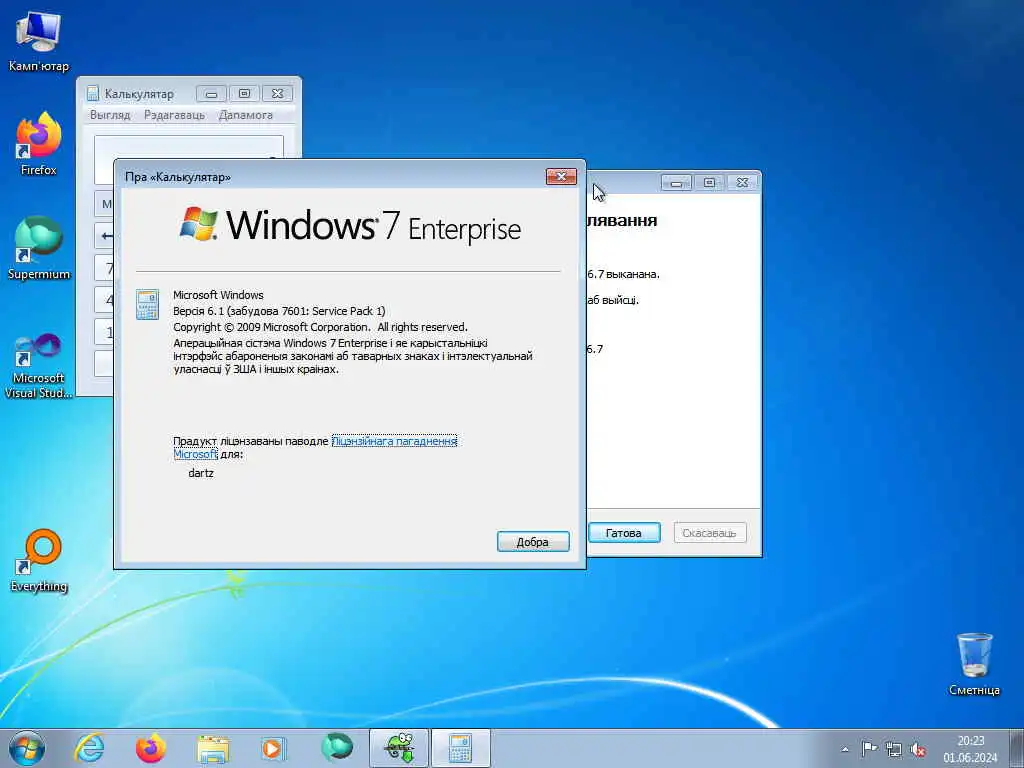
Task: Open muted volume tray icon
Action: pos(918,749)
